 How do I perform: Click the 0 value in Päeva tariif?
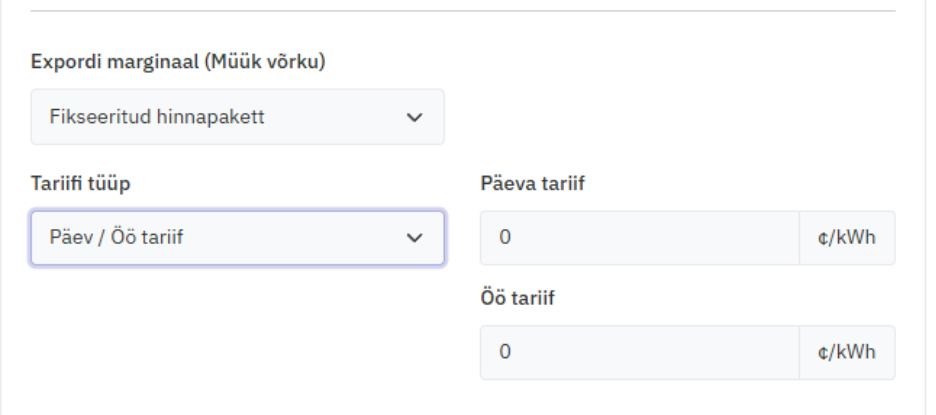505,238
